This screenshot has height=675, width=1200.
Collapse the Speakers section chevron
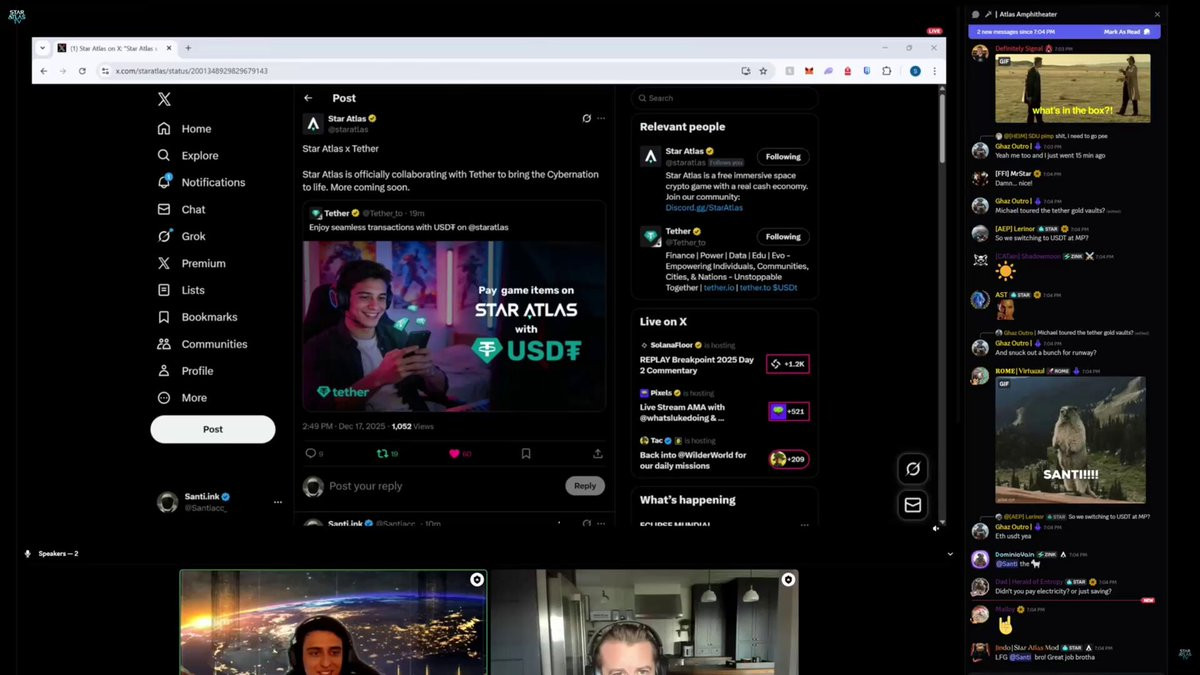950,553
